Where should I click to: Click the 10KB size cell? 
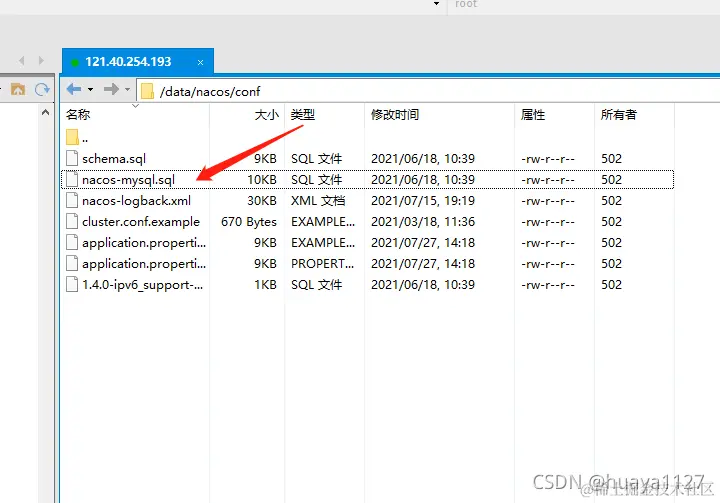coord(262,180)
